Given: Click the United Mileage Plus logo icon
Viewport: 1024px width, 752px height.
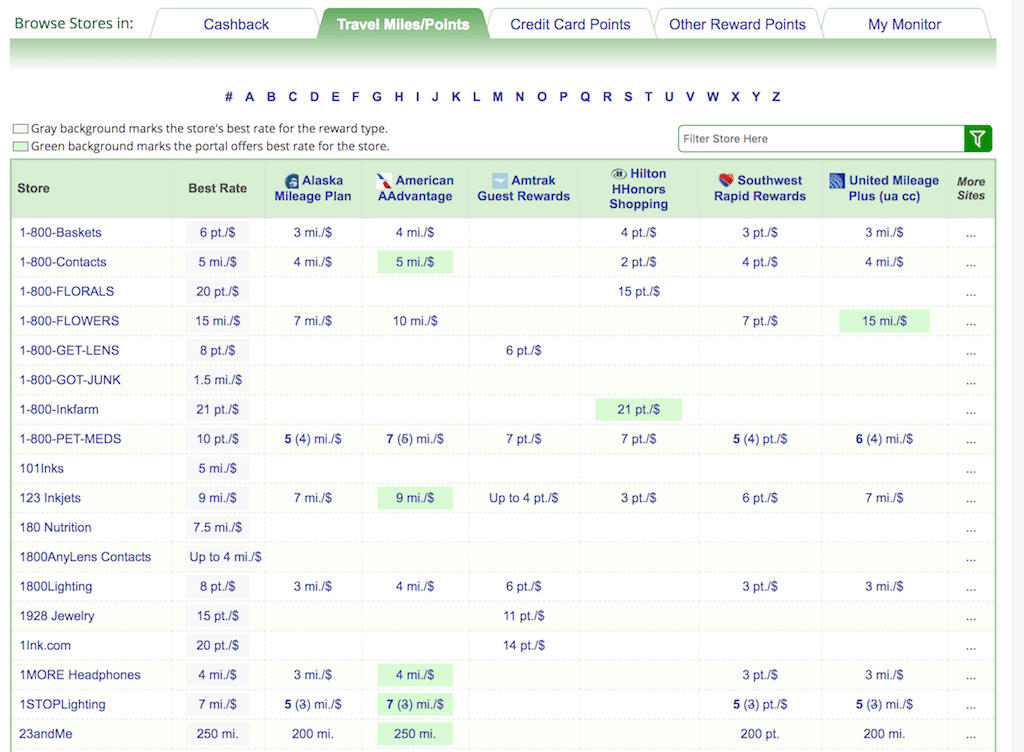Looking at the screenshot, I should pos(838,181).
